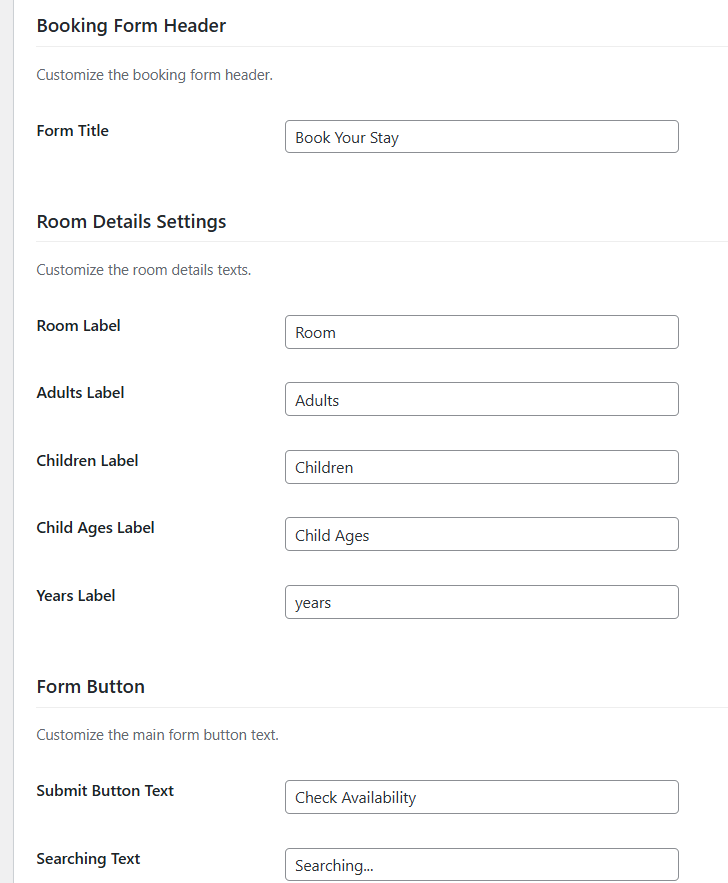Click the Years Label input field
Image resolution: width=728 pixels, height=883 pixels.
(482, 601)
